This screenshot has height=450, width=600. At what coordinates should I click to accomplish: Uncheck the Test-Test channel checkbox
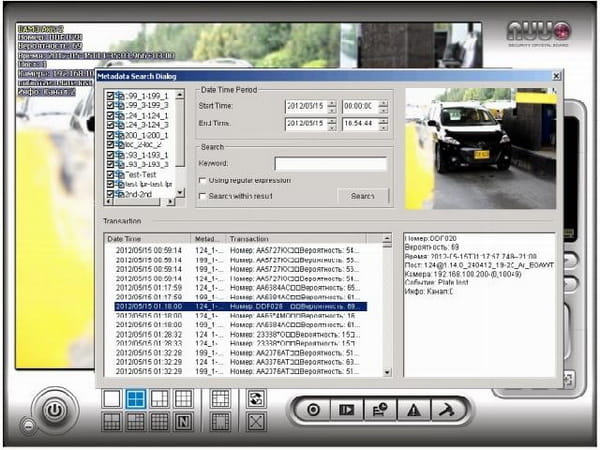(x=112, y=173)
